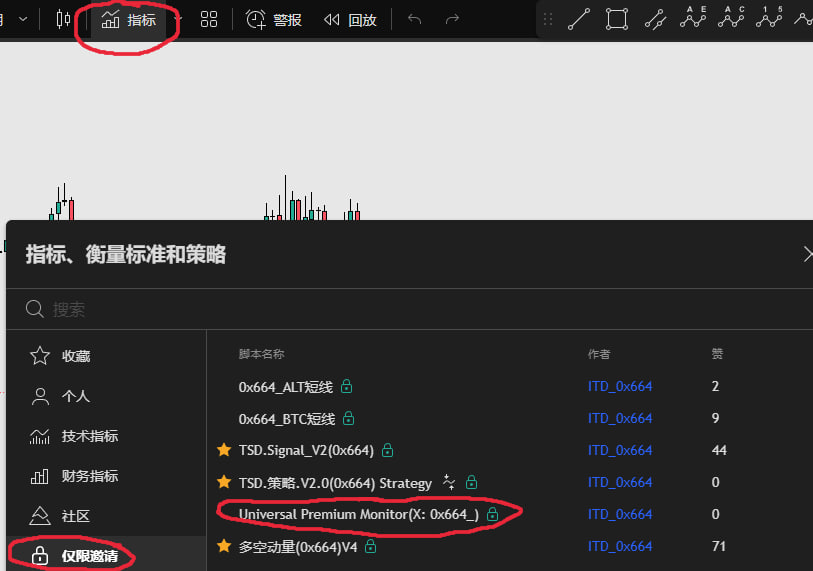813x571 pixels.
Task: Select the A–C wave pattern tool
Action: [731, 18]
